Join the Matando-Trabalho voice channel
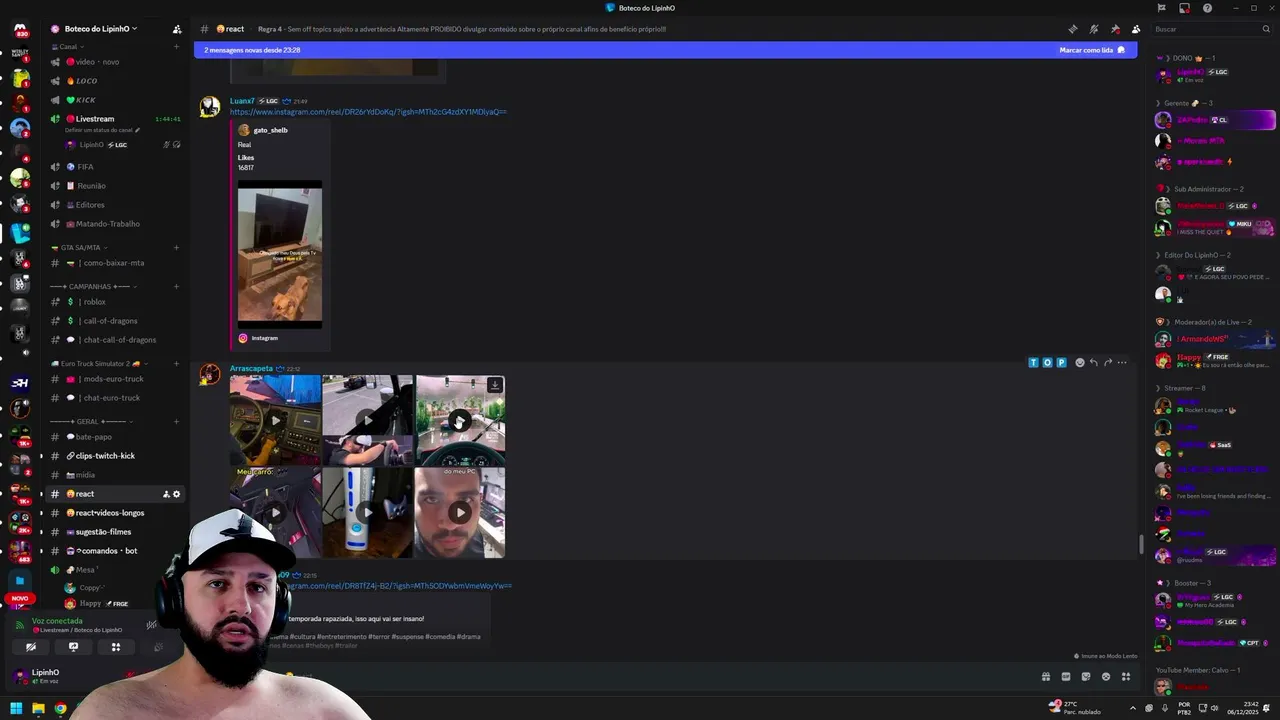The height and width of the screenshot is (720, 1280). [x=115, y=224]
